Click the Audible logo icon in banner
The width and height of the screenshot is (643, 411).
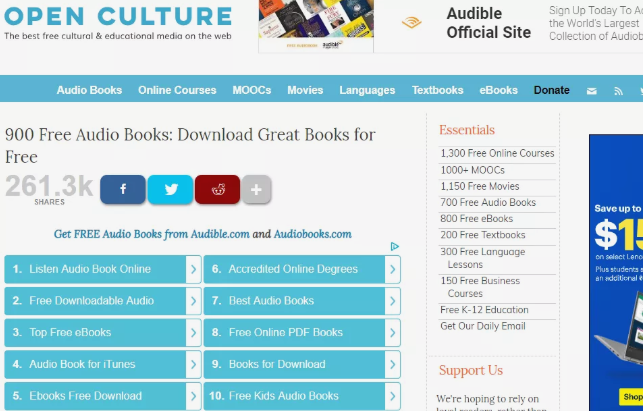coord(411,22)
